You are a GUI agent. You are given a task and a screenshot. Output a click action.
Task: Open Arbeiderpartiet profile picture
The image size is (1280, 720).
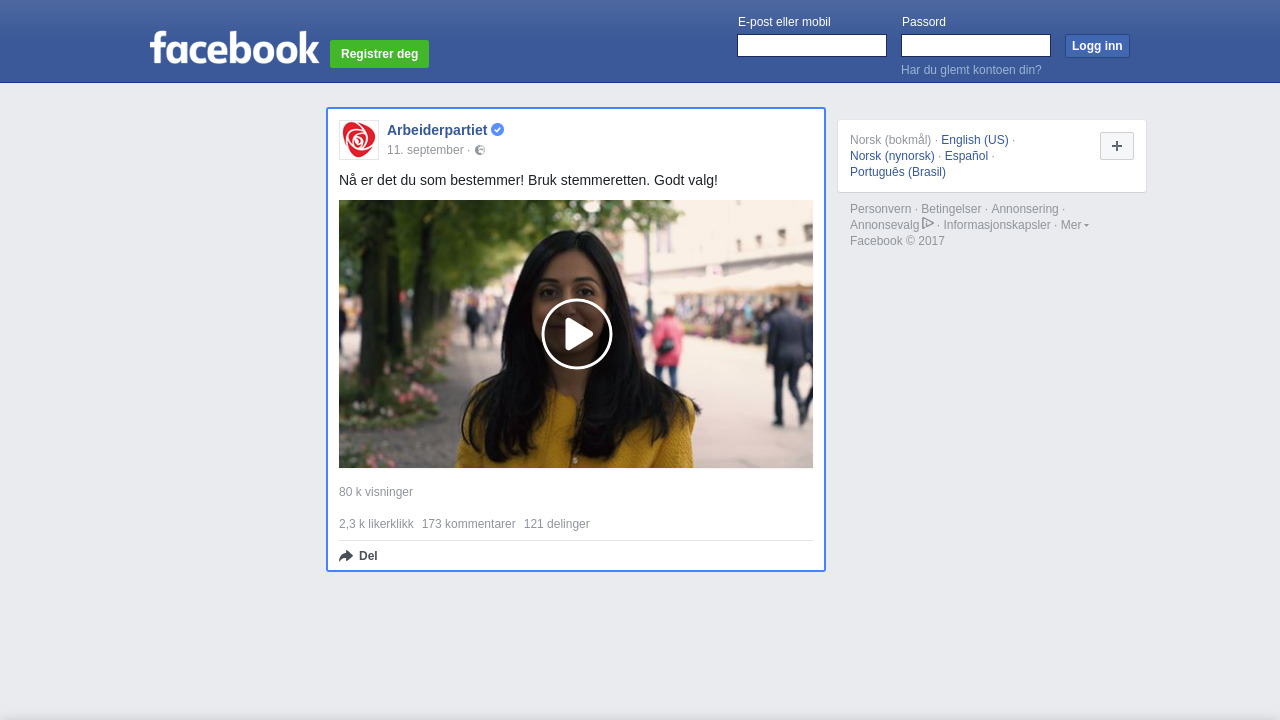359,140
